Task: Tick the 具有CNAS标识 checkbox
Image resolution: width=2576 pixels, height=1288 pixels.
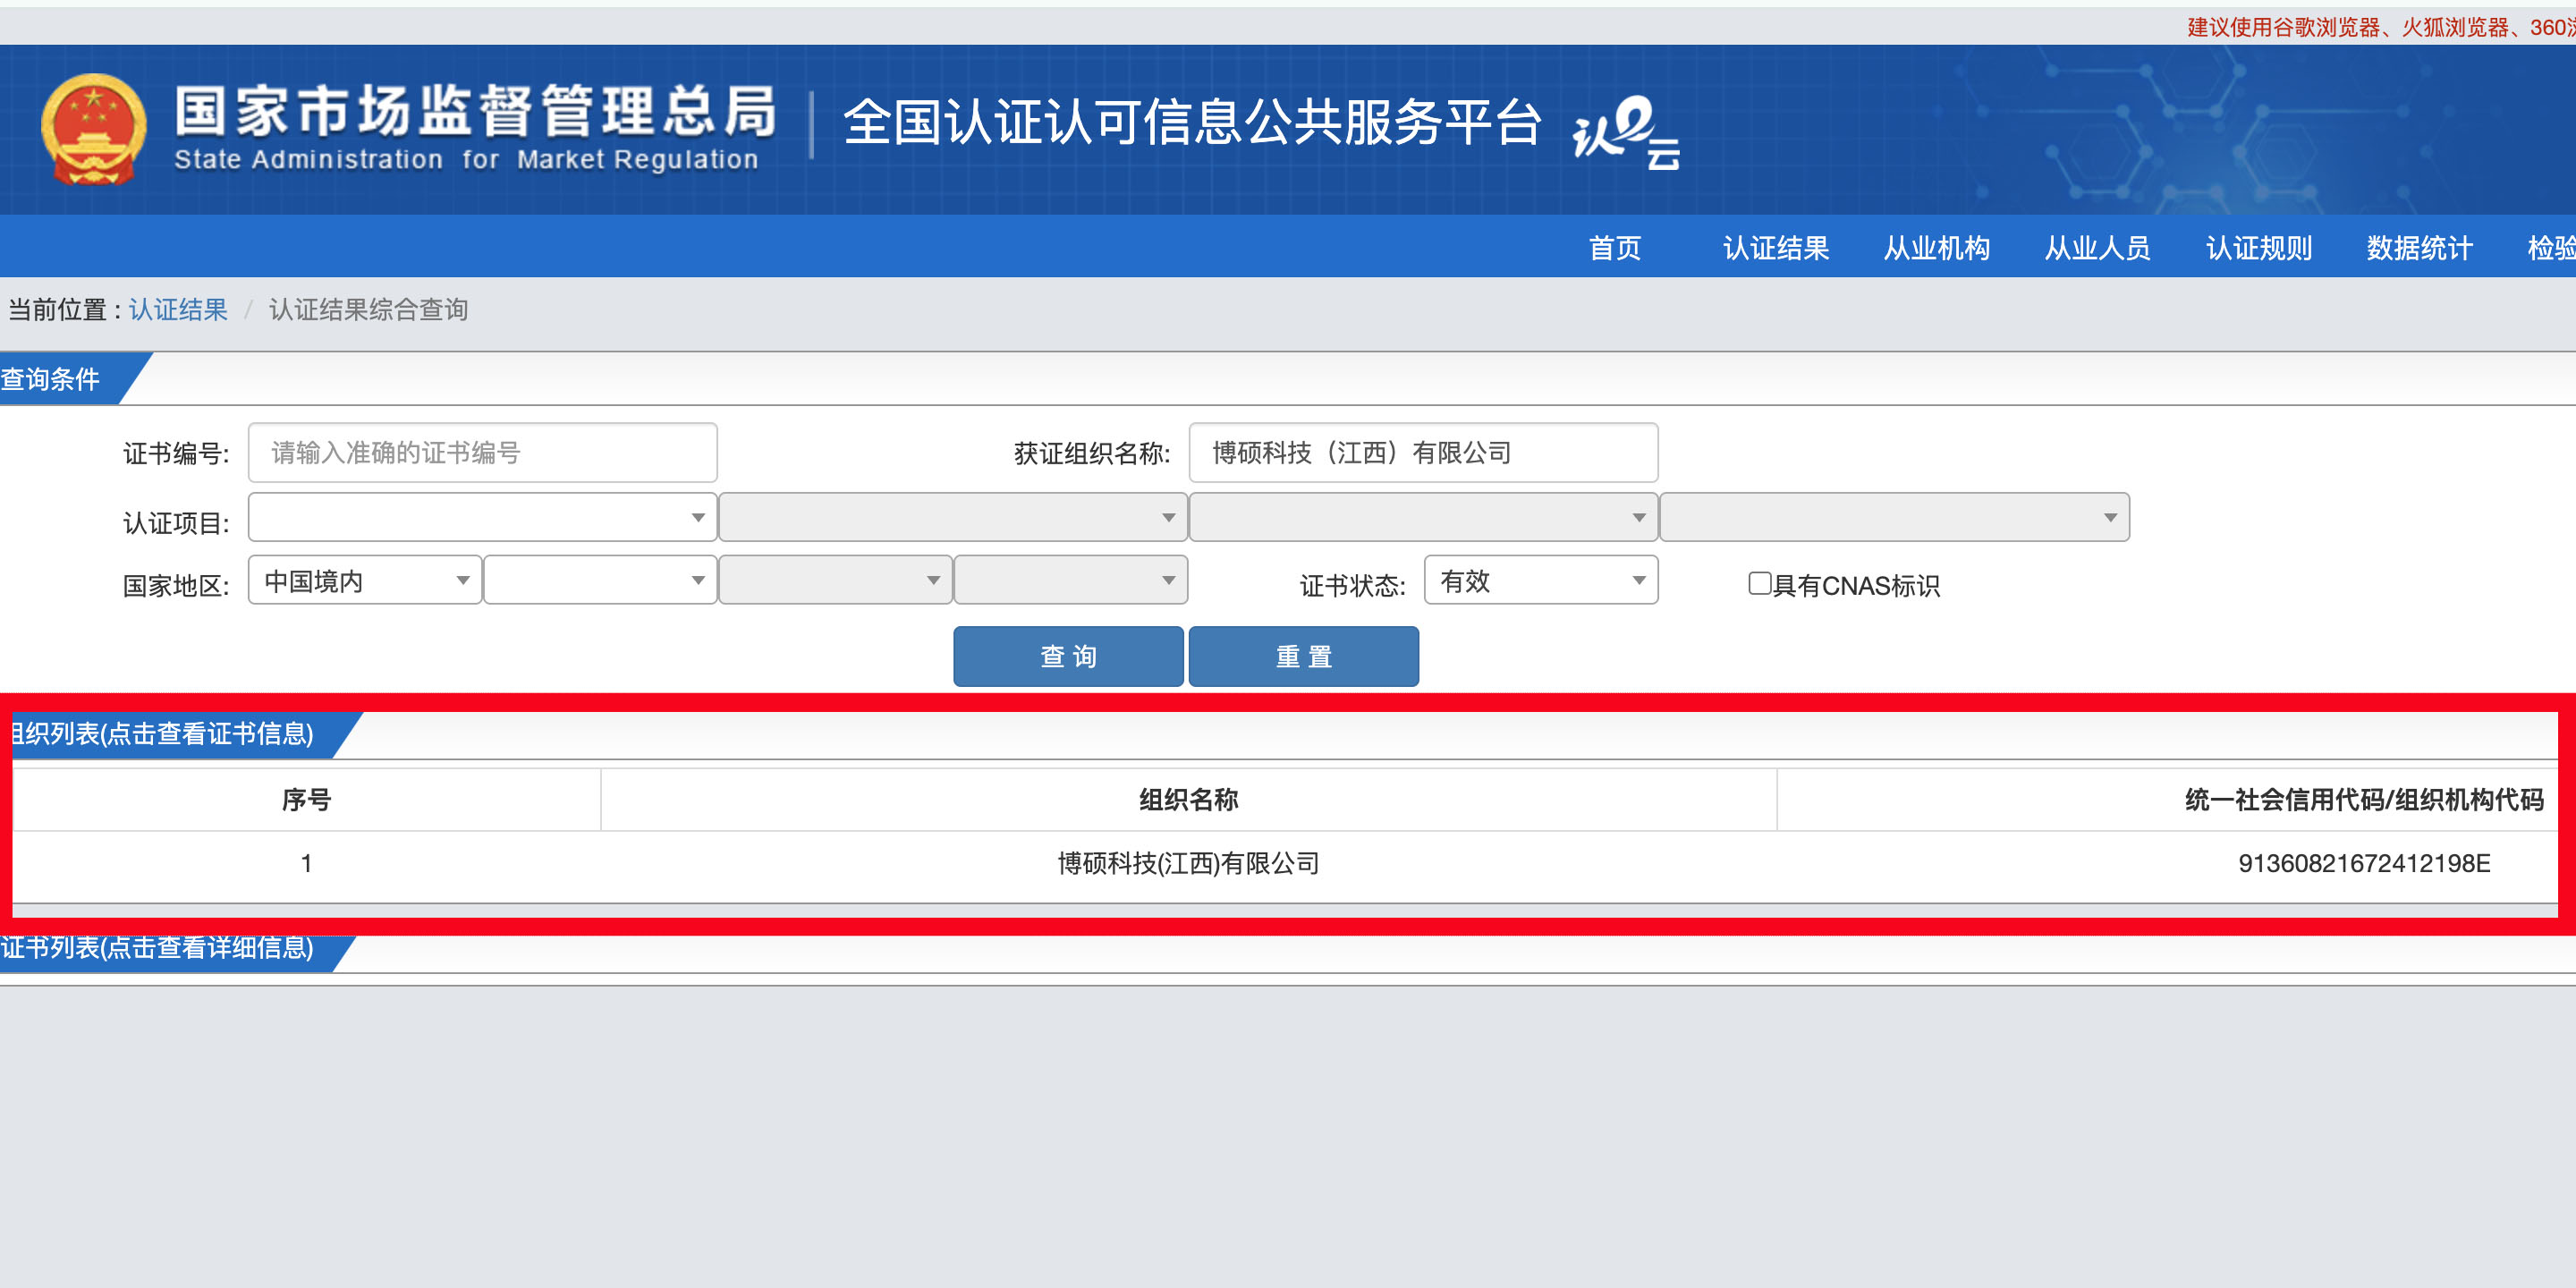Action: tap(1759, 583)
